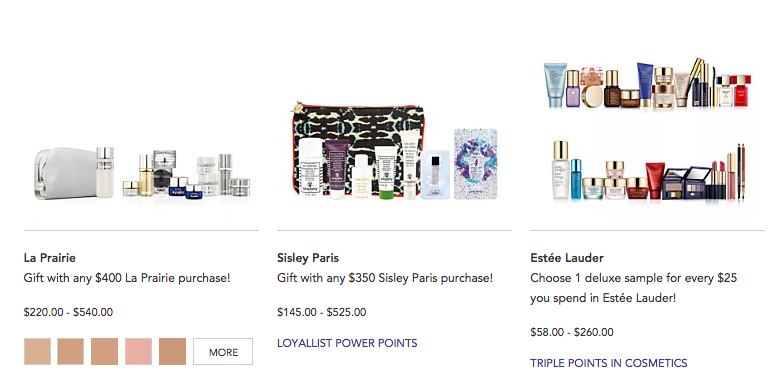Click the La Prairie brand name
The height and width of the screenshot is (382, 770).
50,258
